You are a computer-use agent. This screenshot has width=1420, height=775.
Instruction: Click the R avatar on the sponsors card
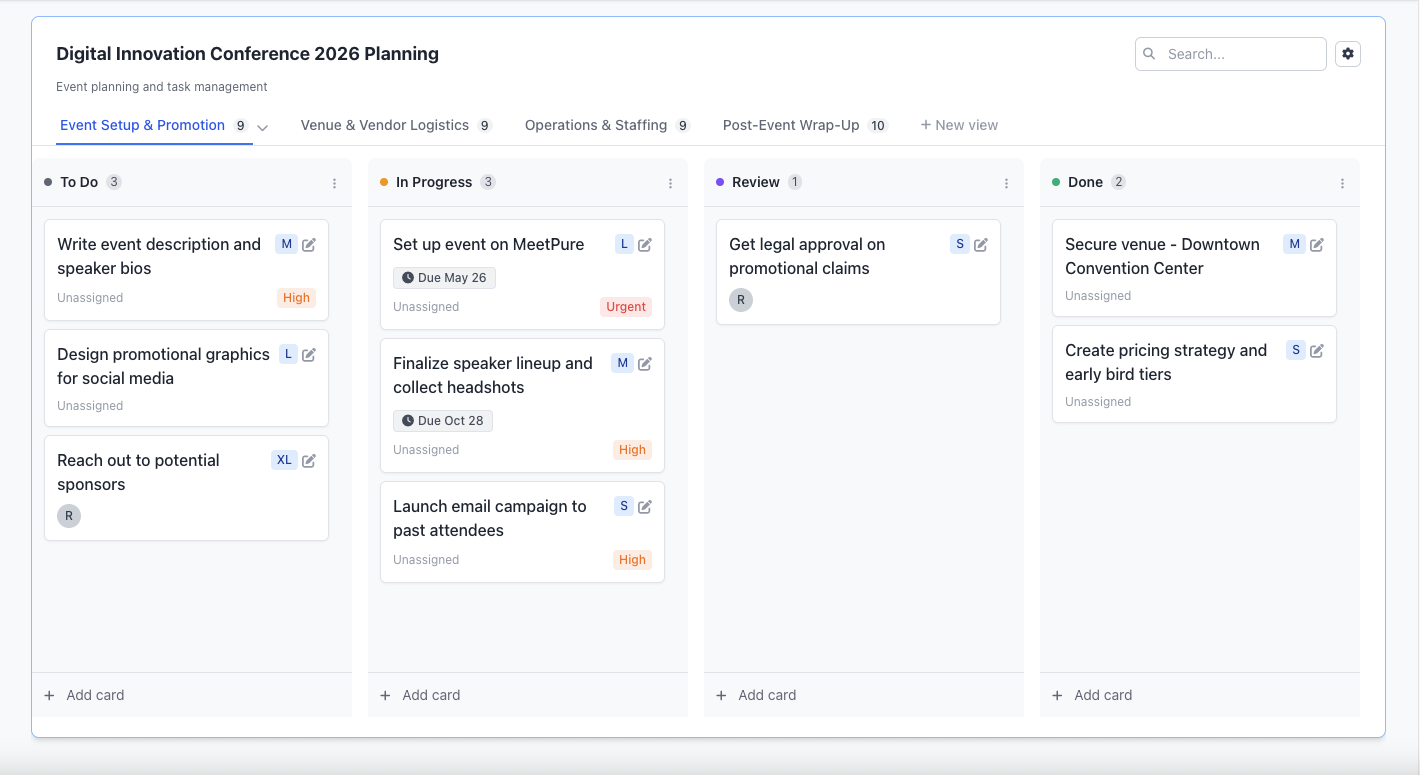[68, 515]
